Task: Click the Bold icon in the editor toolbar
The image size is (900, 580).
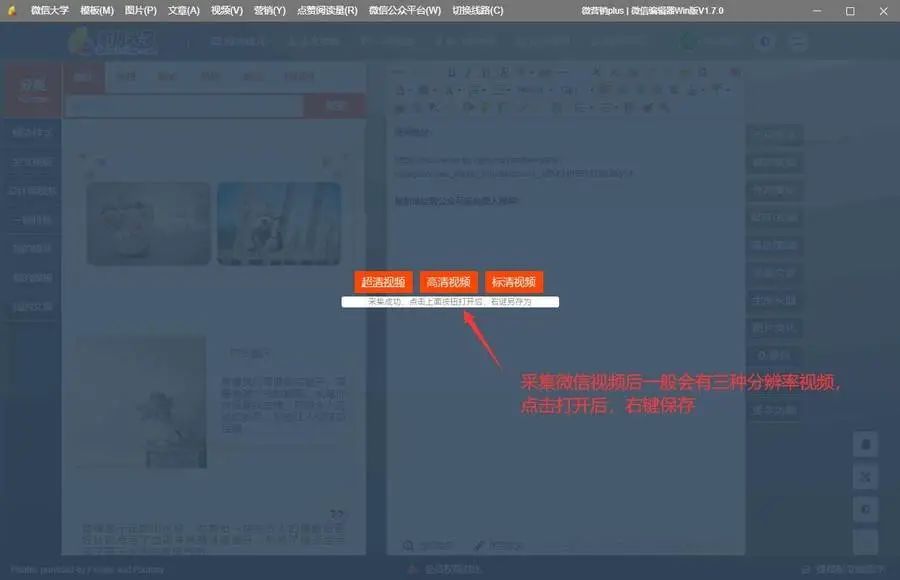Action: (x=452, y=72)
